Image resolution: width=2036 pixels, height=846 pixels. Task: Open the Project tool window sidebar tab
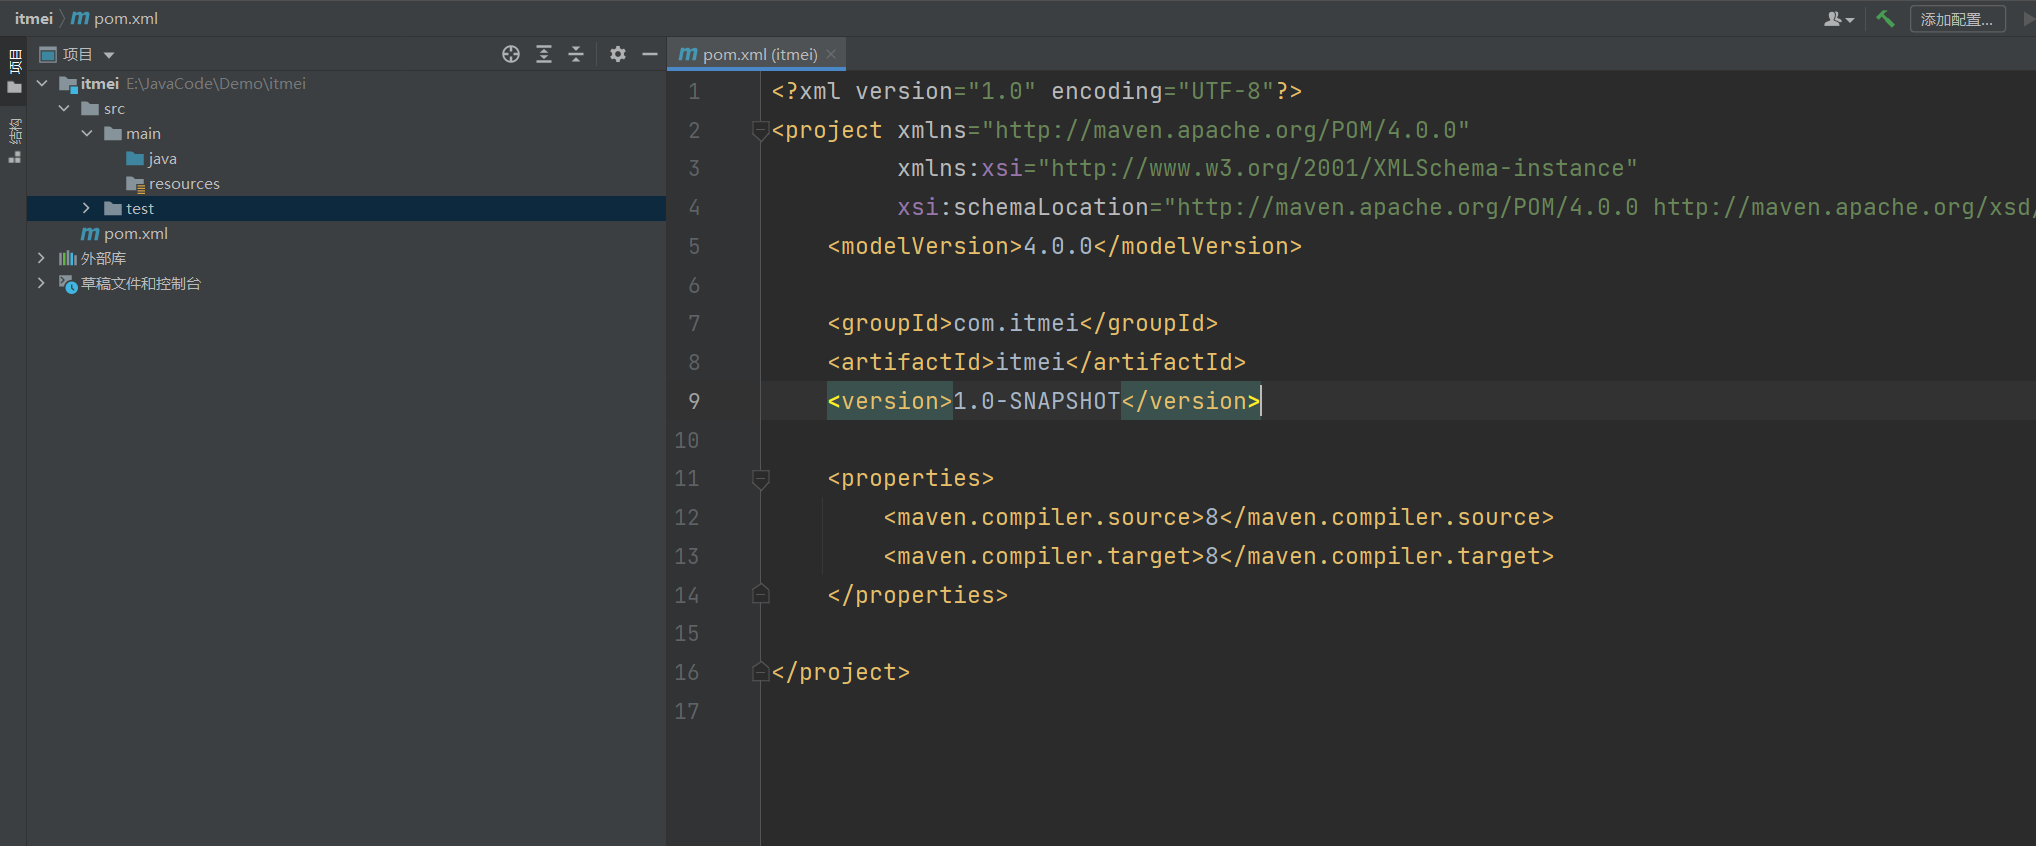(14, 70)
